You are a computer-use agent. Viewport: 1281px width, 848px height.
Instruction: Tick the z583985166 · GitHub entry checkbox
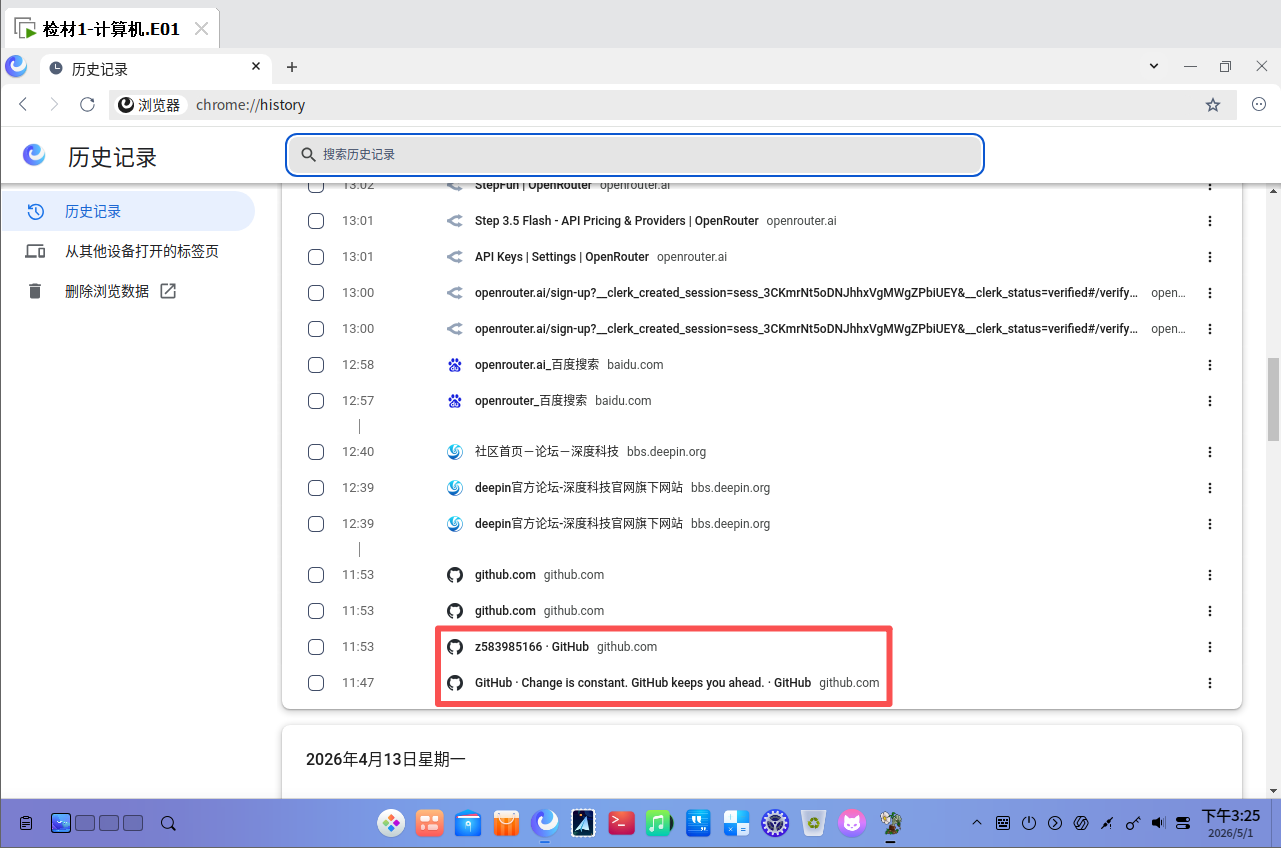(316, 647)
